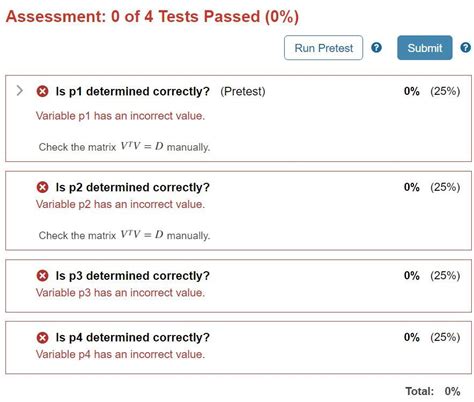Click red failed icon for p3 test
Image resolution: width=474 pixels, height=402 pixels.
click(42, 276)
